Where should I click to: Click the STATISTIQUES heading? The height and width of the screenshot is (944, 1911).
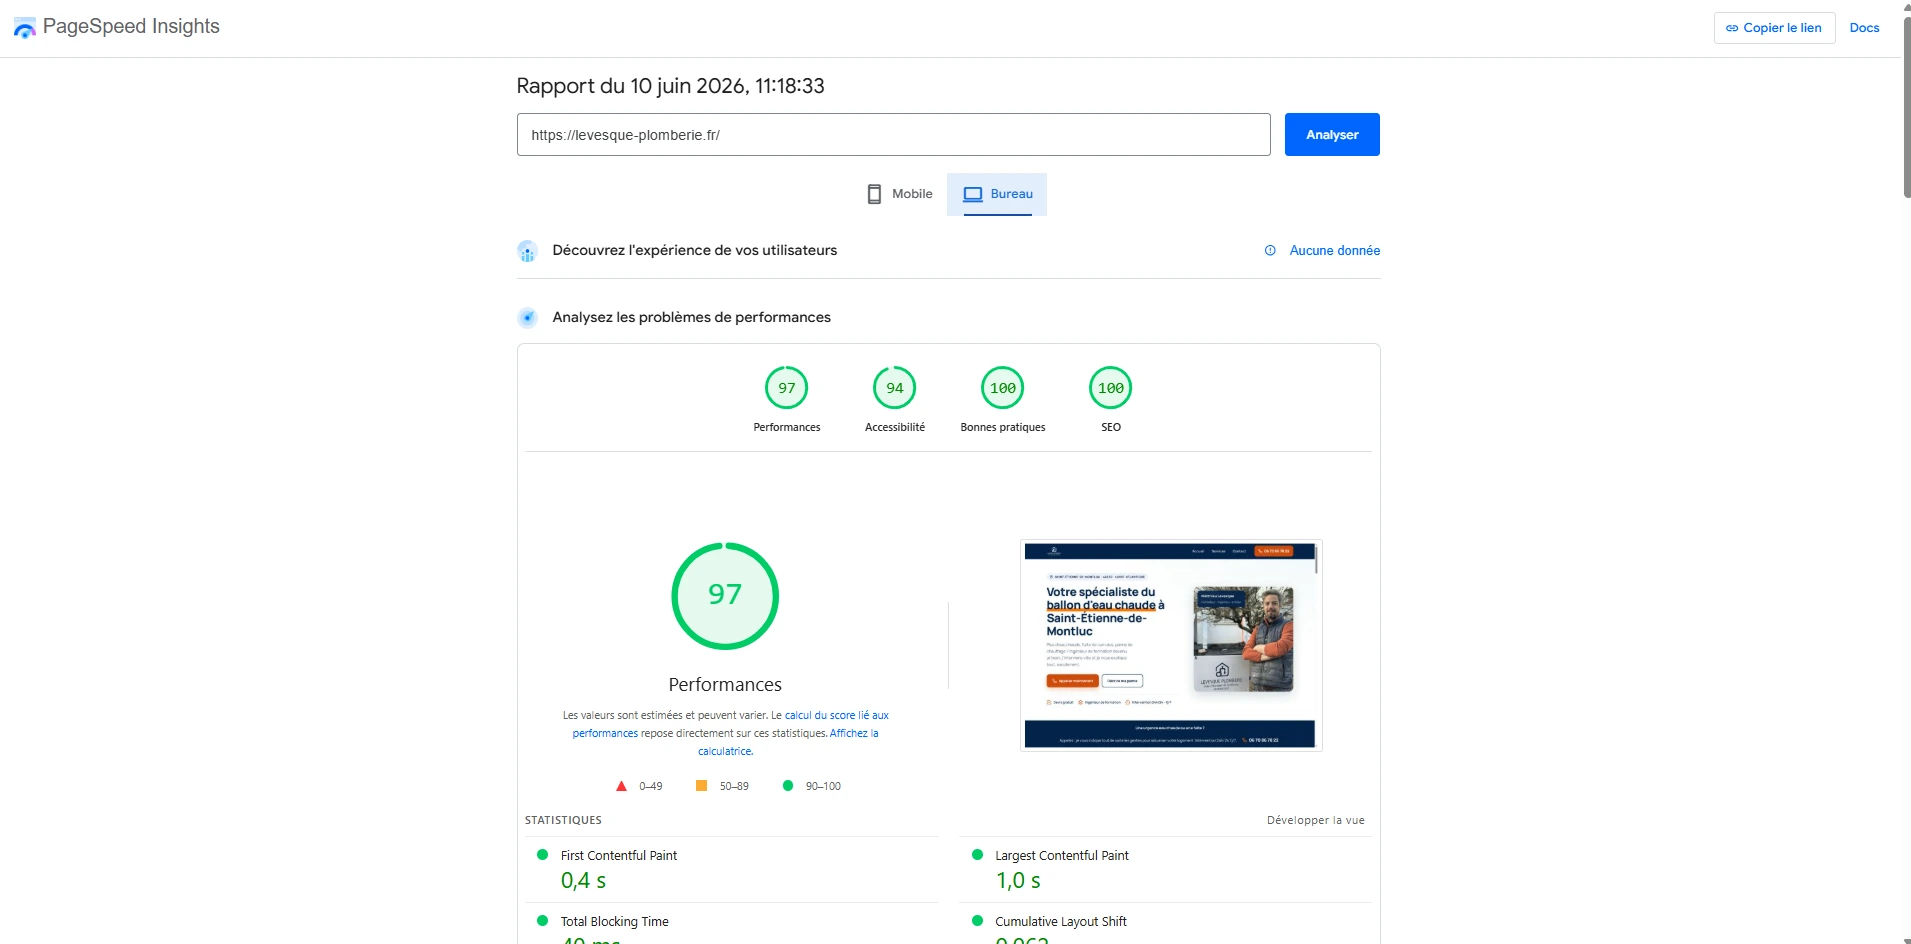[x=563, y=820]
